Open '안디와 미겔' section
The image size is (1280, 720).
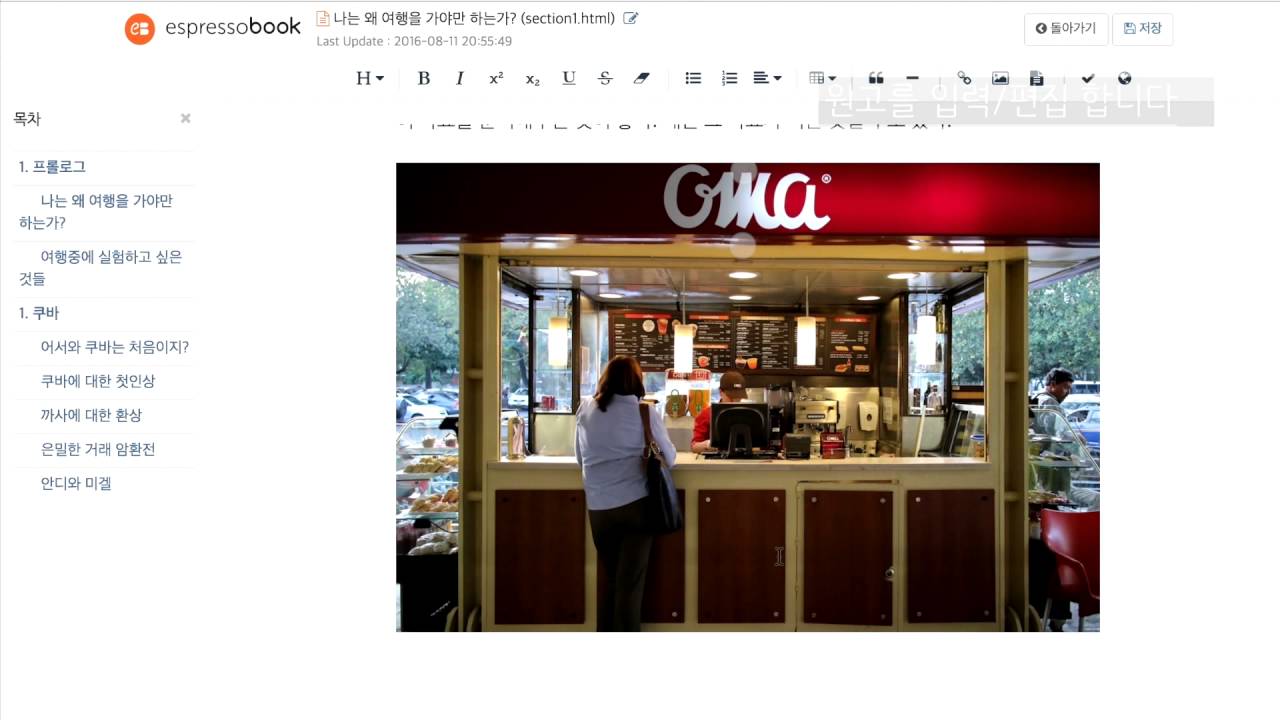click(x=76, y=483)
